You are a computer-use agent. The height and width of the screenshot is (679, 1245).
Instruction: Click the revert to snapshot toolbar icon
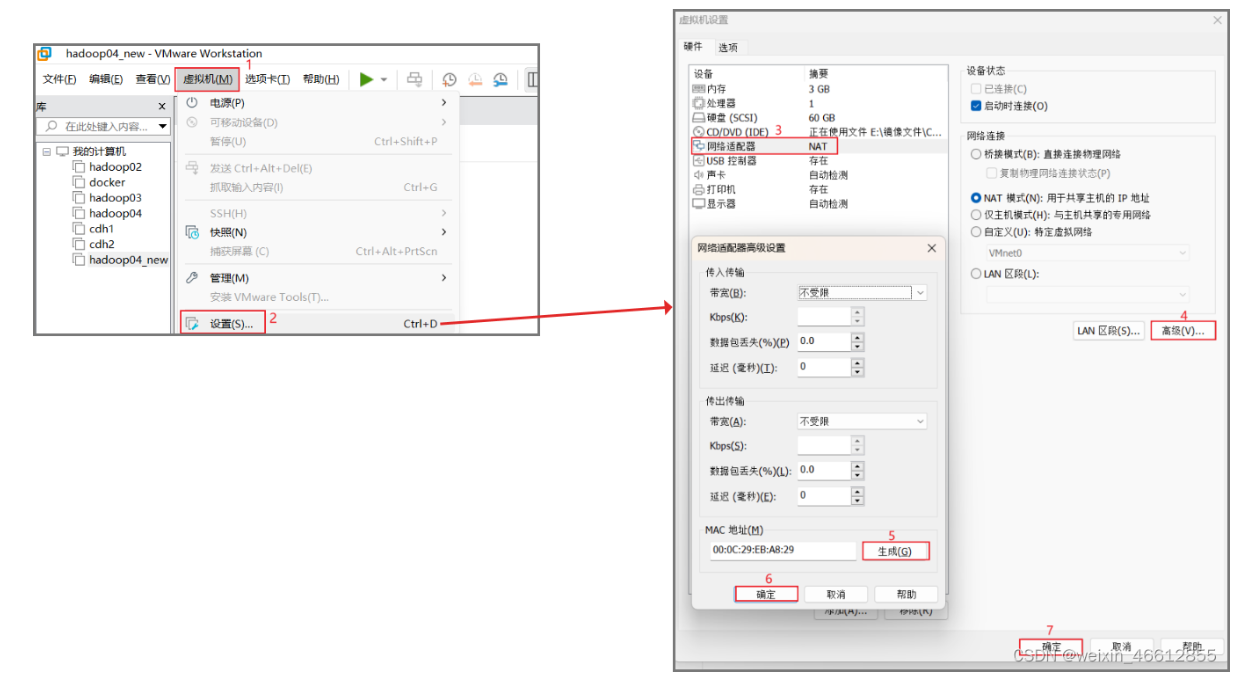coord(475,79)
